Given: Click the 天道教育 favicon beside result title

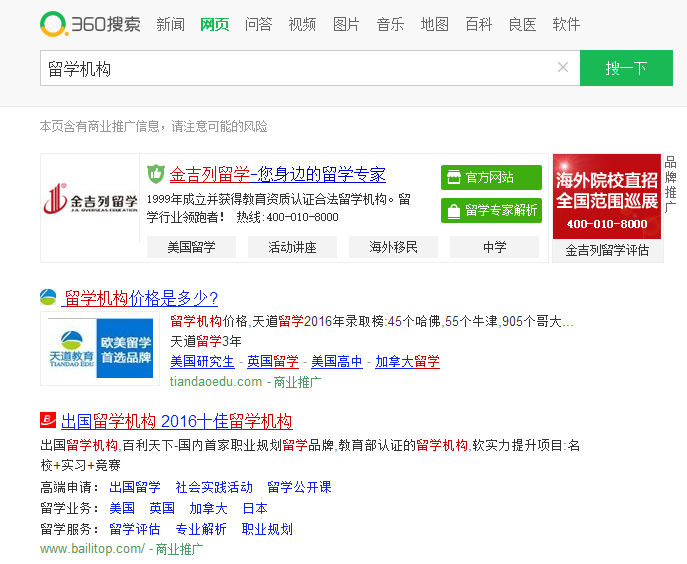Looking at the screenshot, I should tap(48, 297).
